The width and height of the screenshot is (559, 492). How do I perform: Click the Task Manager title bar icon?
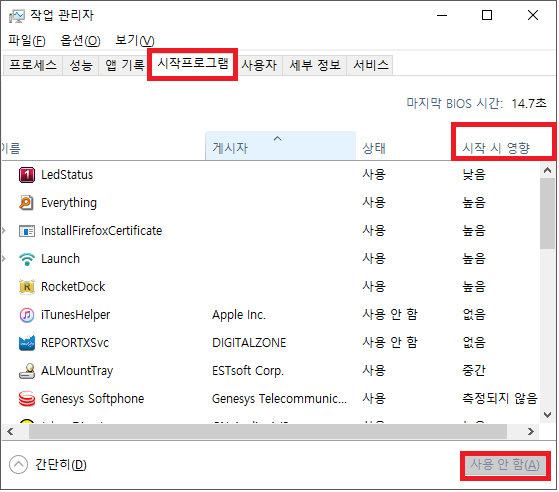(x=16, y=16)
